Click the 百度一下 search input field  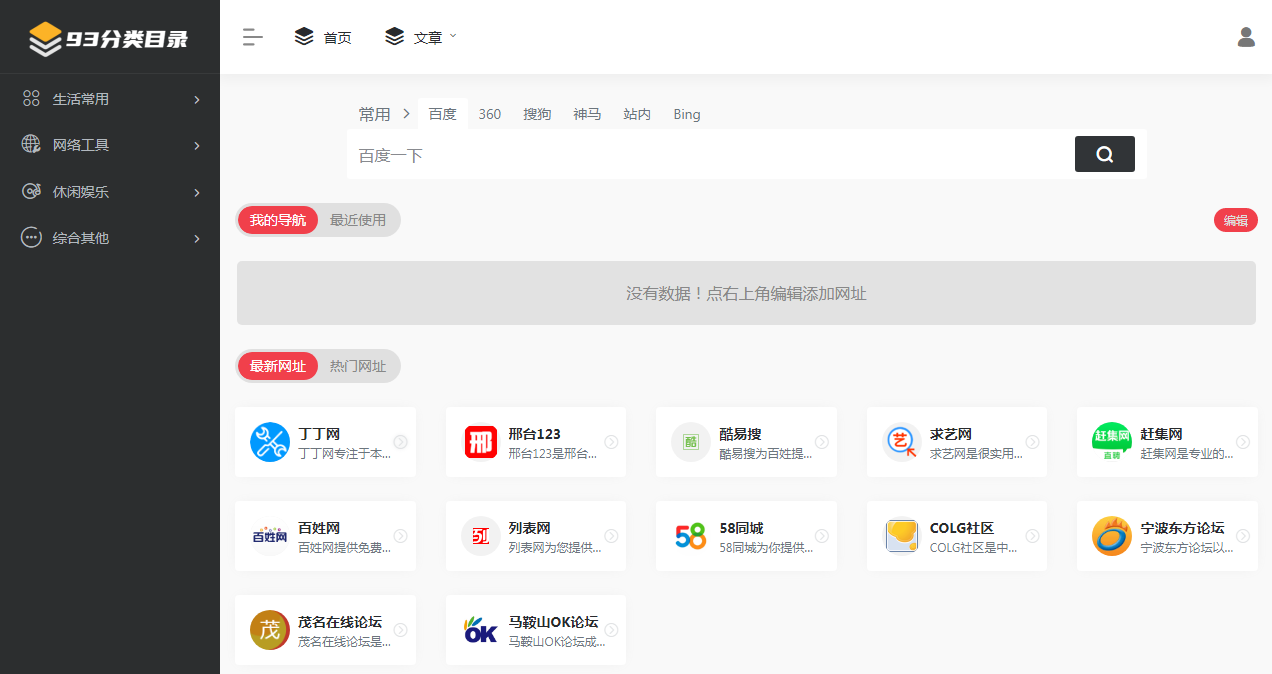[711, 155]
